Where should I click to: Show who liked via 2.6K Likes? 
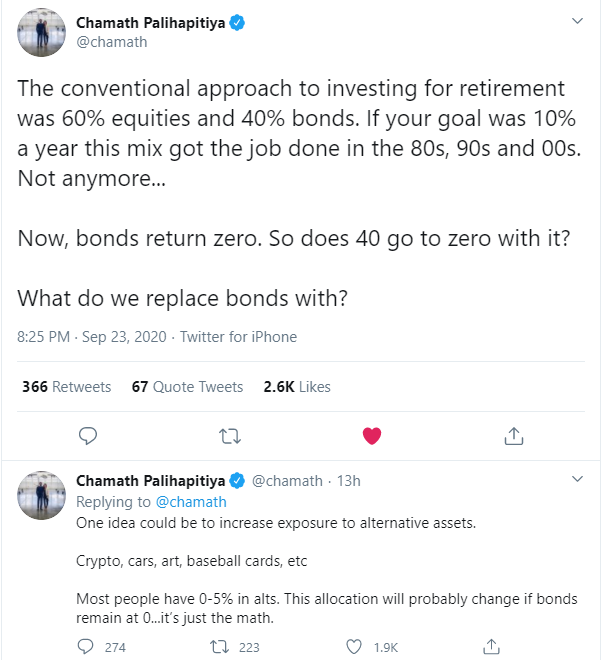(x=297, y=386)
